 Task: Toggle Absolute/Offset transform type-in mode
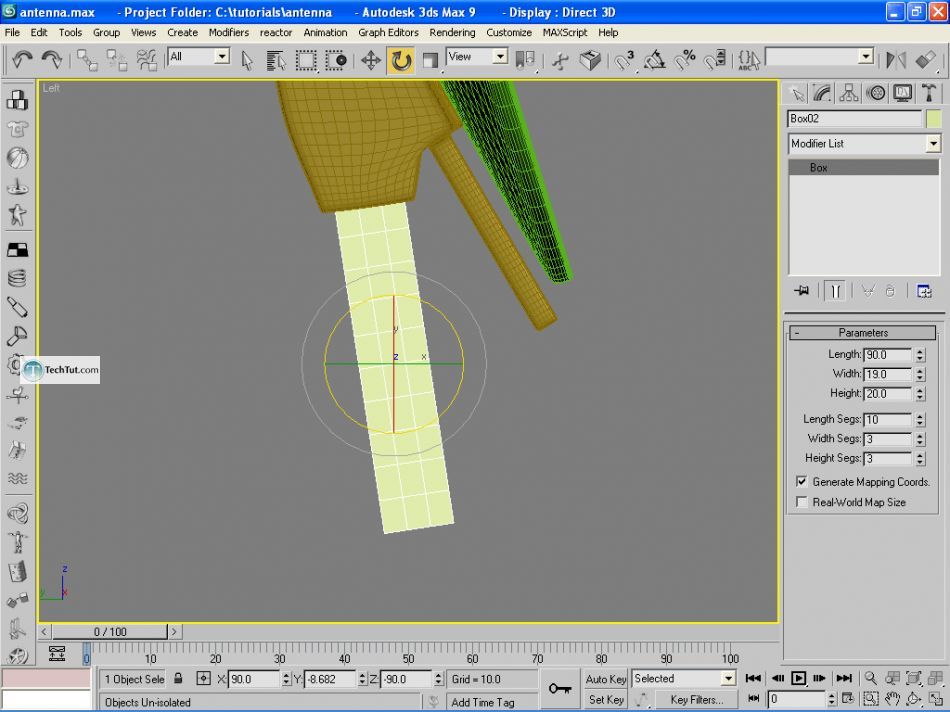(x=203, y=679)
